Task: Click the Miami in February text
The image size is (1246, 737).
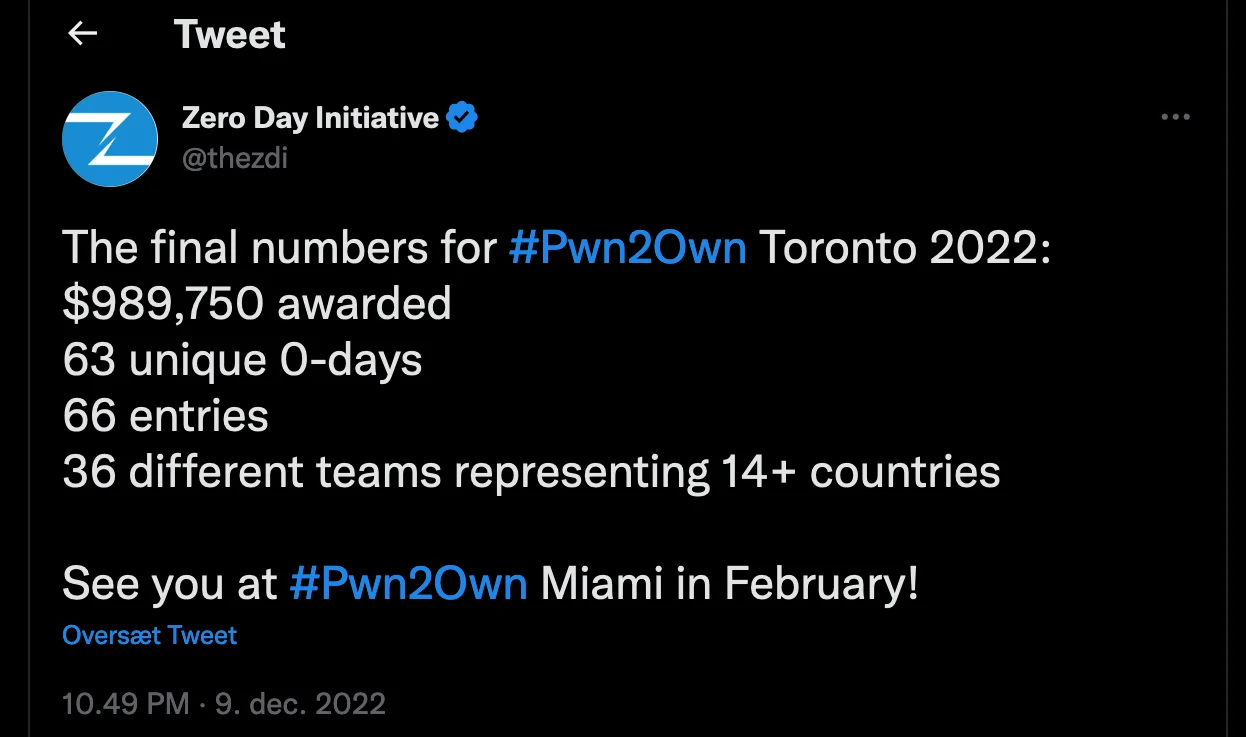Action: click(730, 584)
